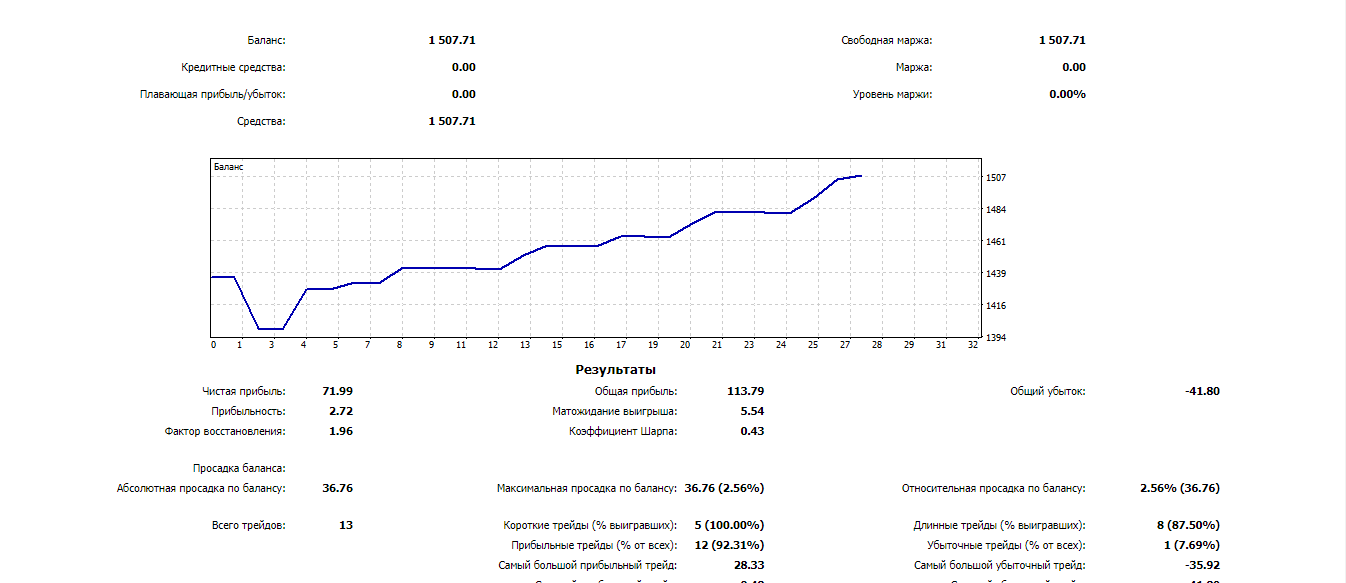Click the 'Фактор восстановления:' label
The image size is (1346, 583).
(x=225, y=432)
